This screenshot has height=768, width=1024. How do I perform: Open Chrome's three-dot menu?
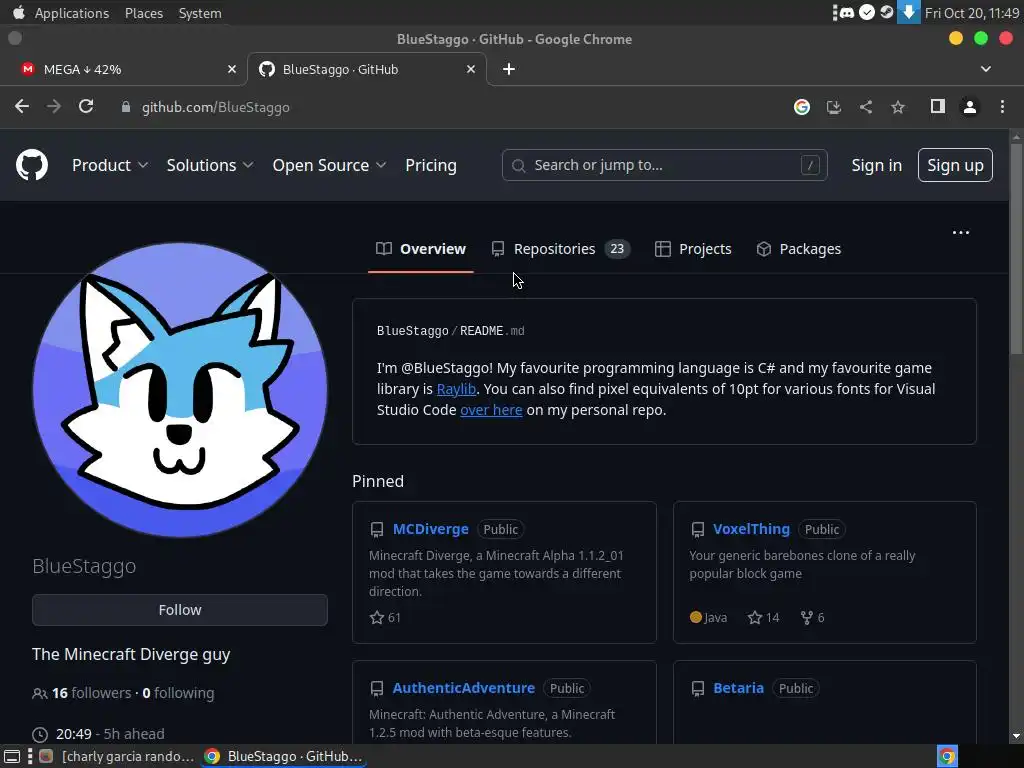(1002, 107)
